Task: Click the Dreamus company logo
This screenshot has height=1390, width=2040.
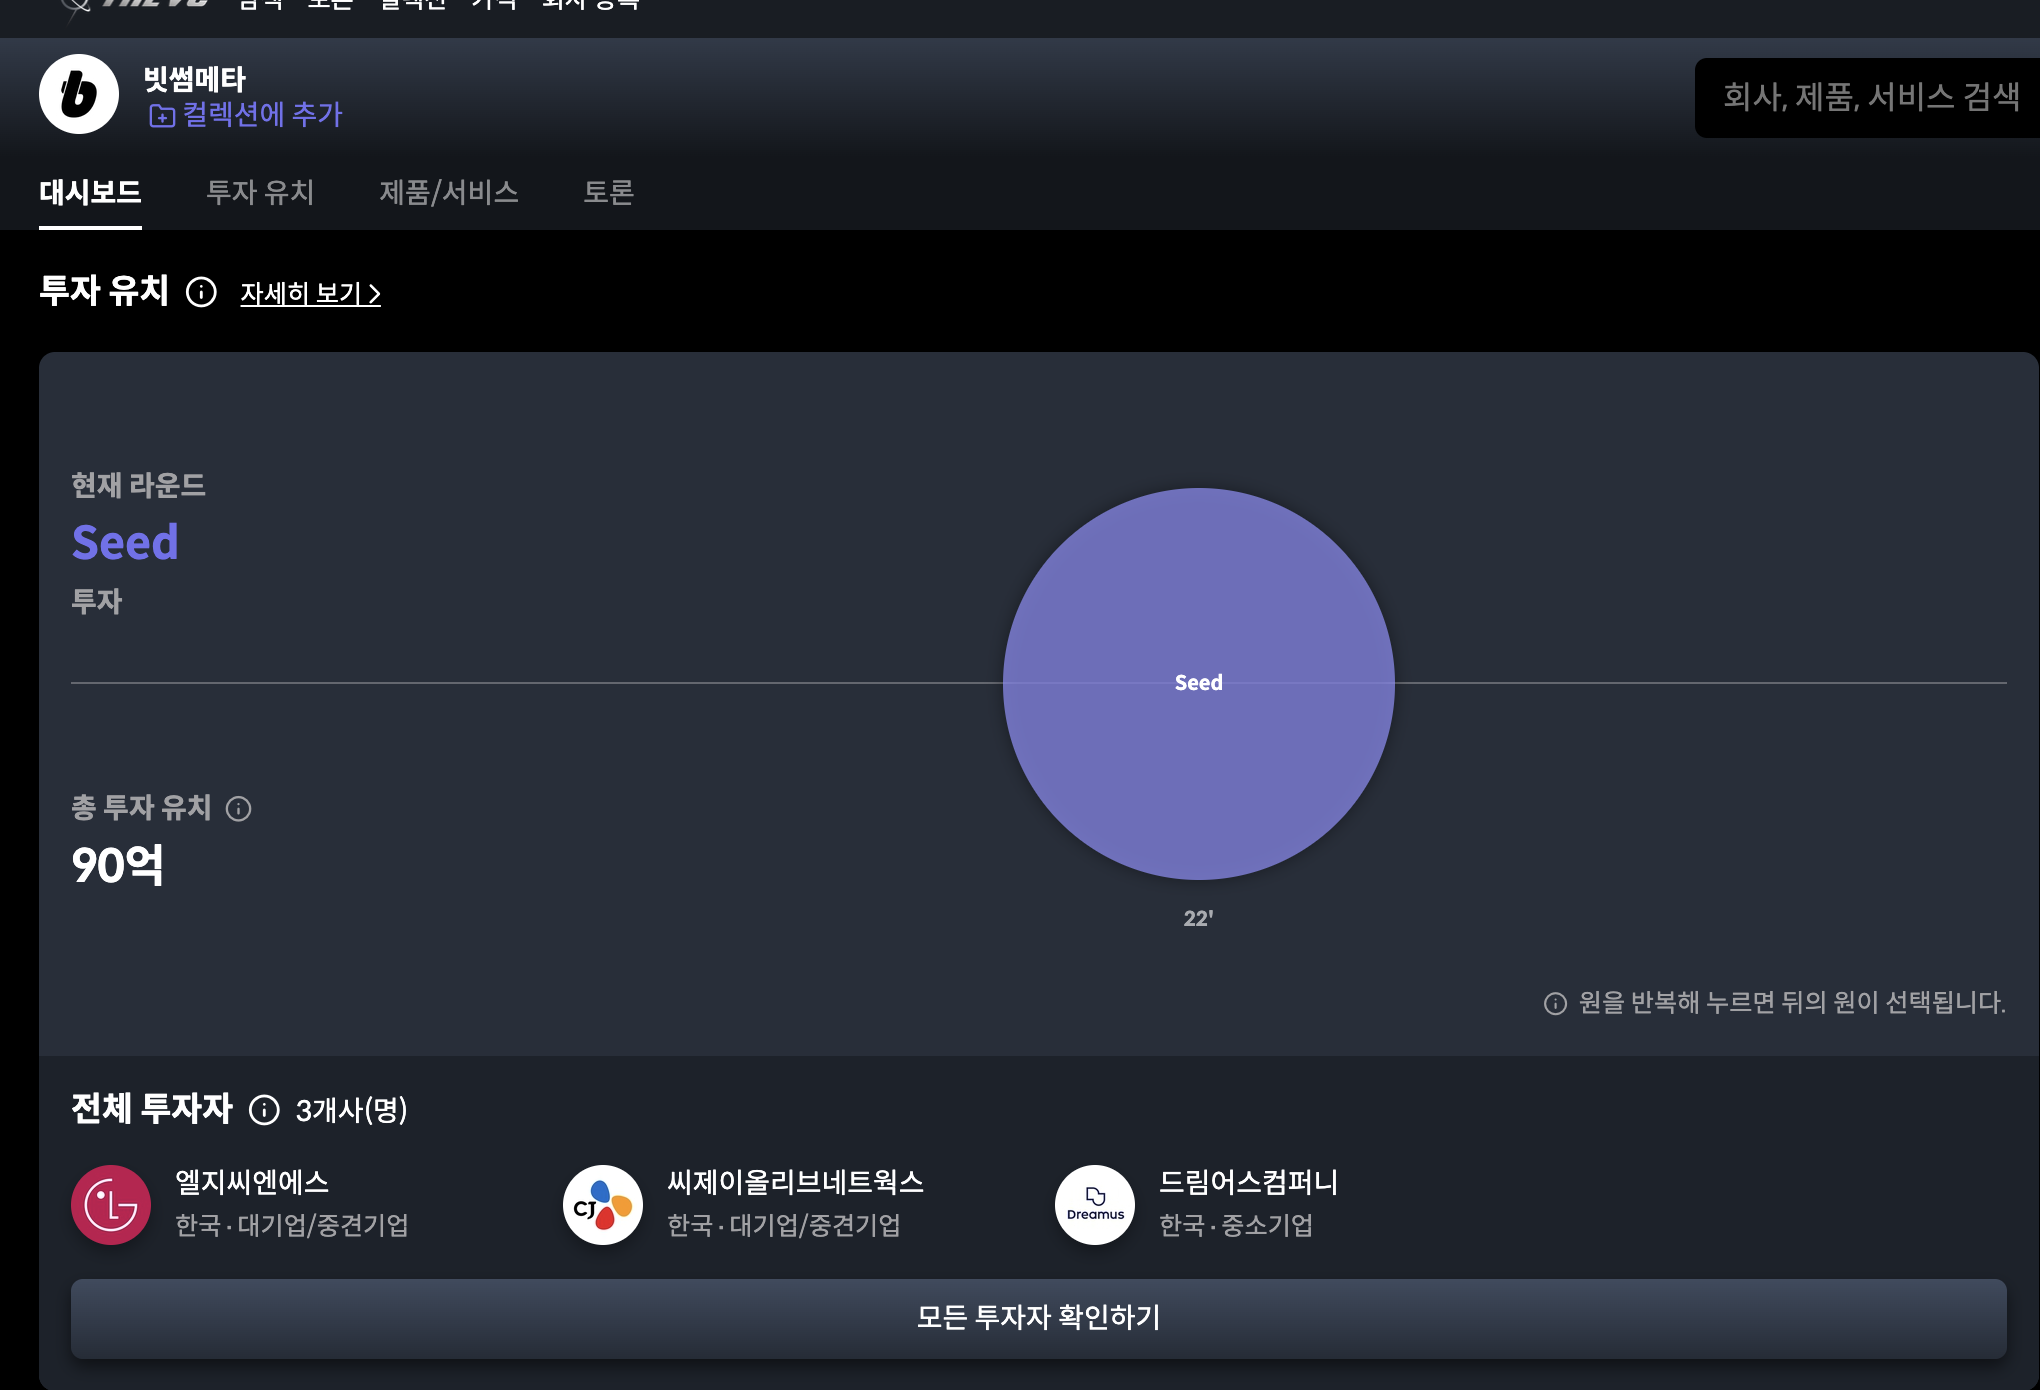Action: tap(1095, 1205)
